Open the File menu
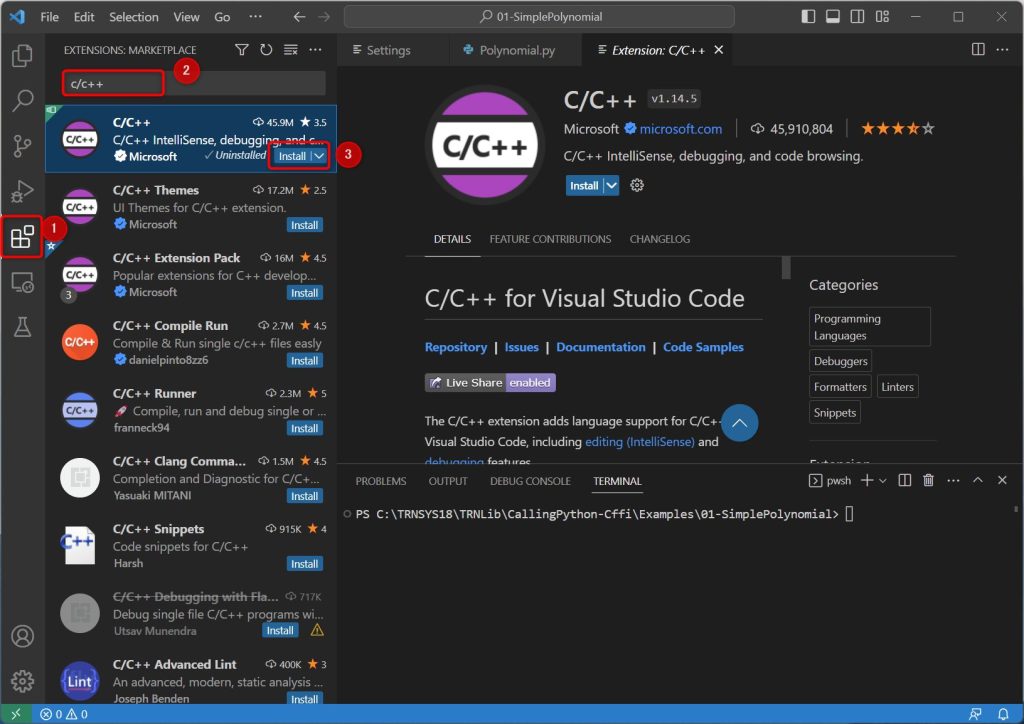 (x=50, y=17)
